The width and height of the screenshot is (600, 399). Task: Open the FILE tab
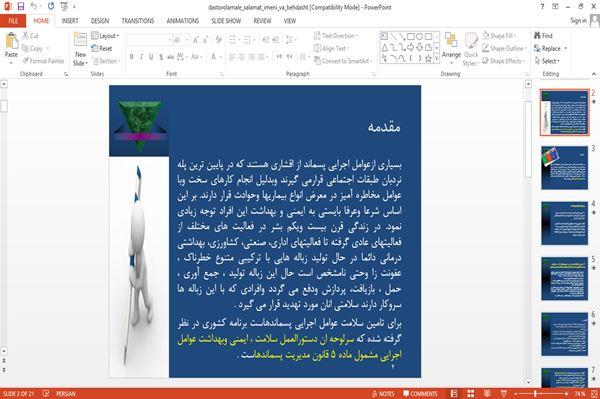pyautogui.click(x=13, y=21)
